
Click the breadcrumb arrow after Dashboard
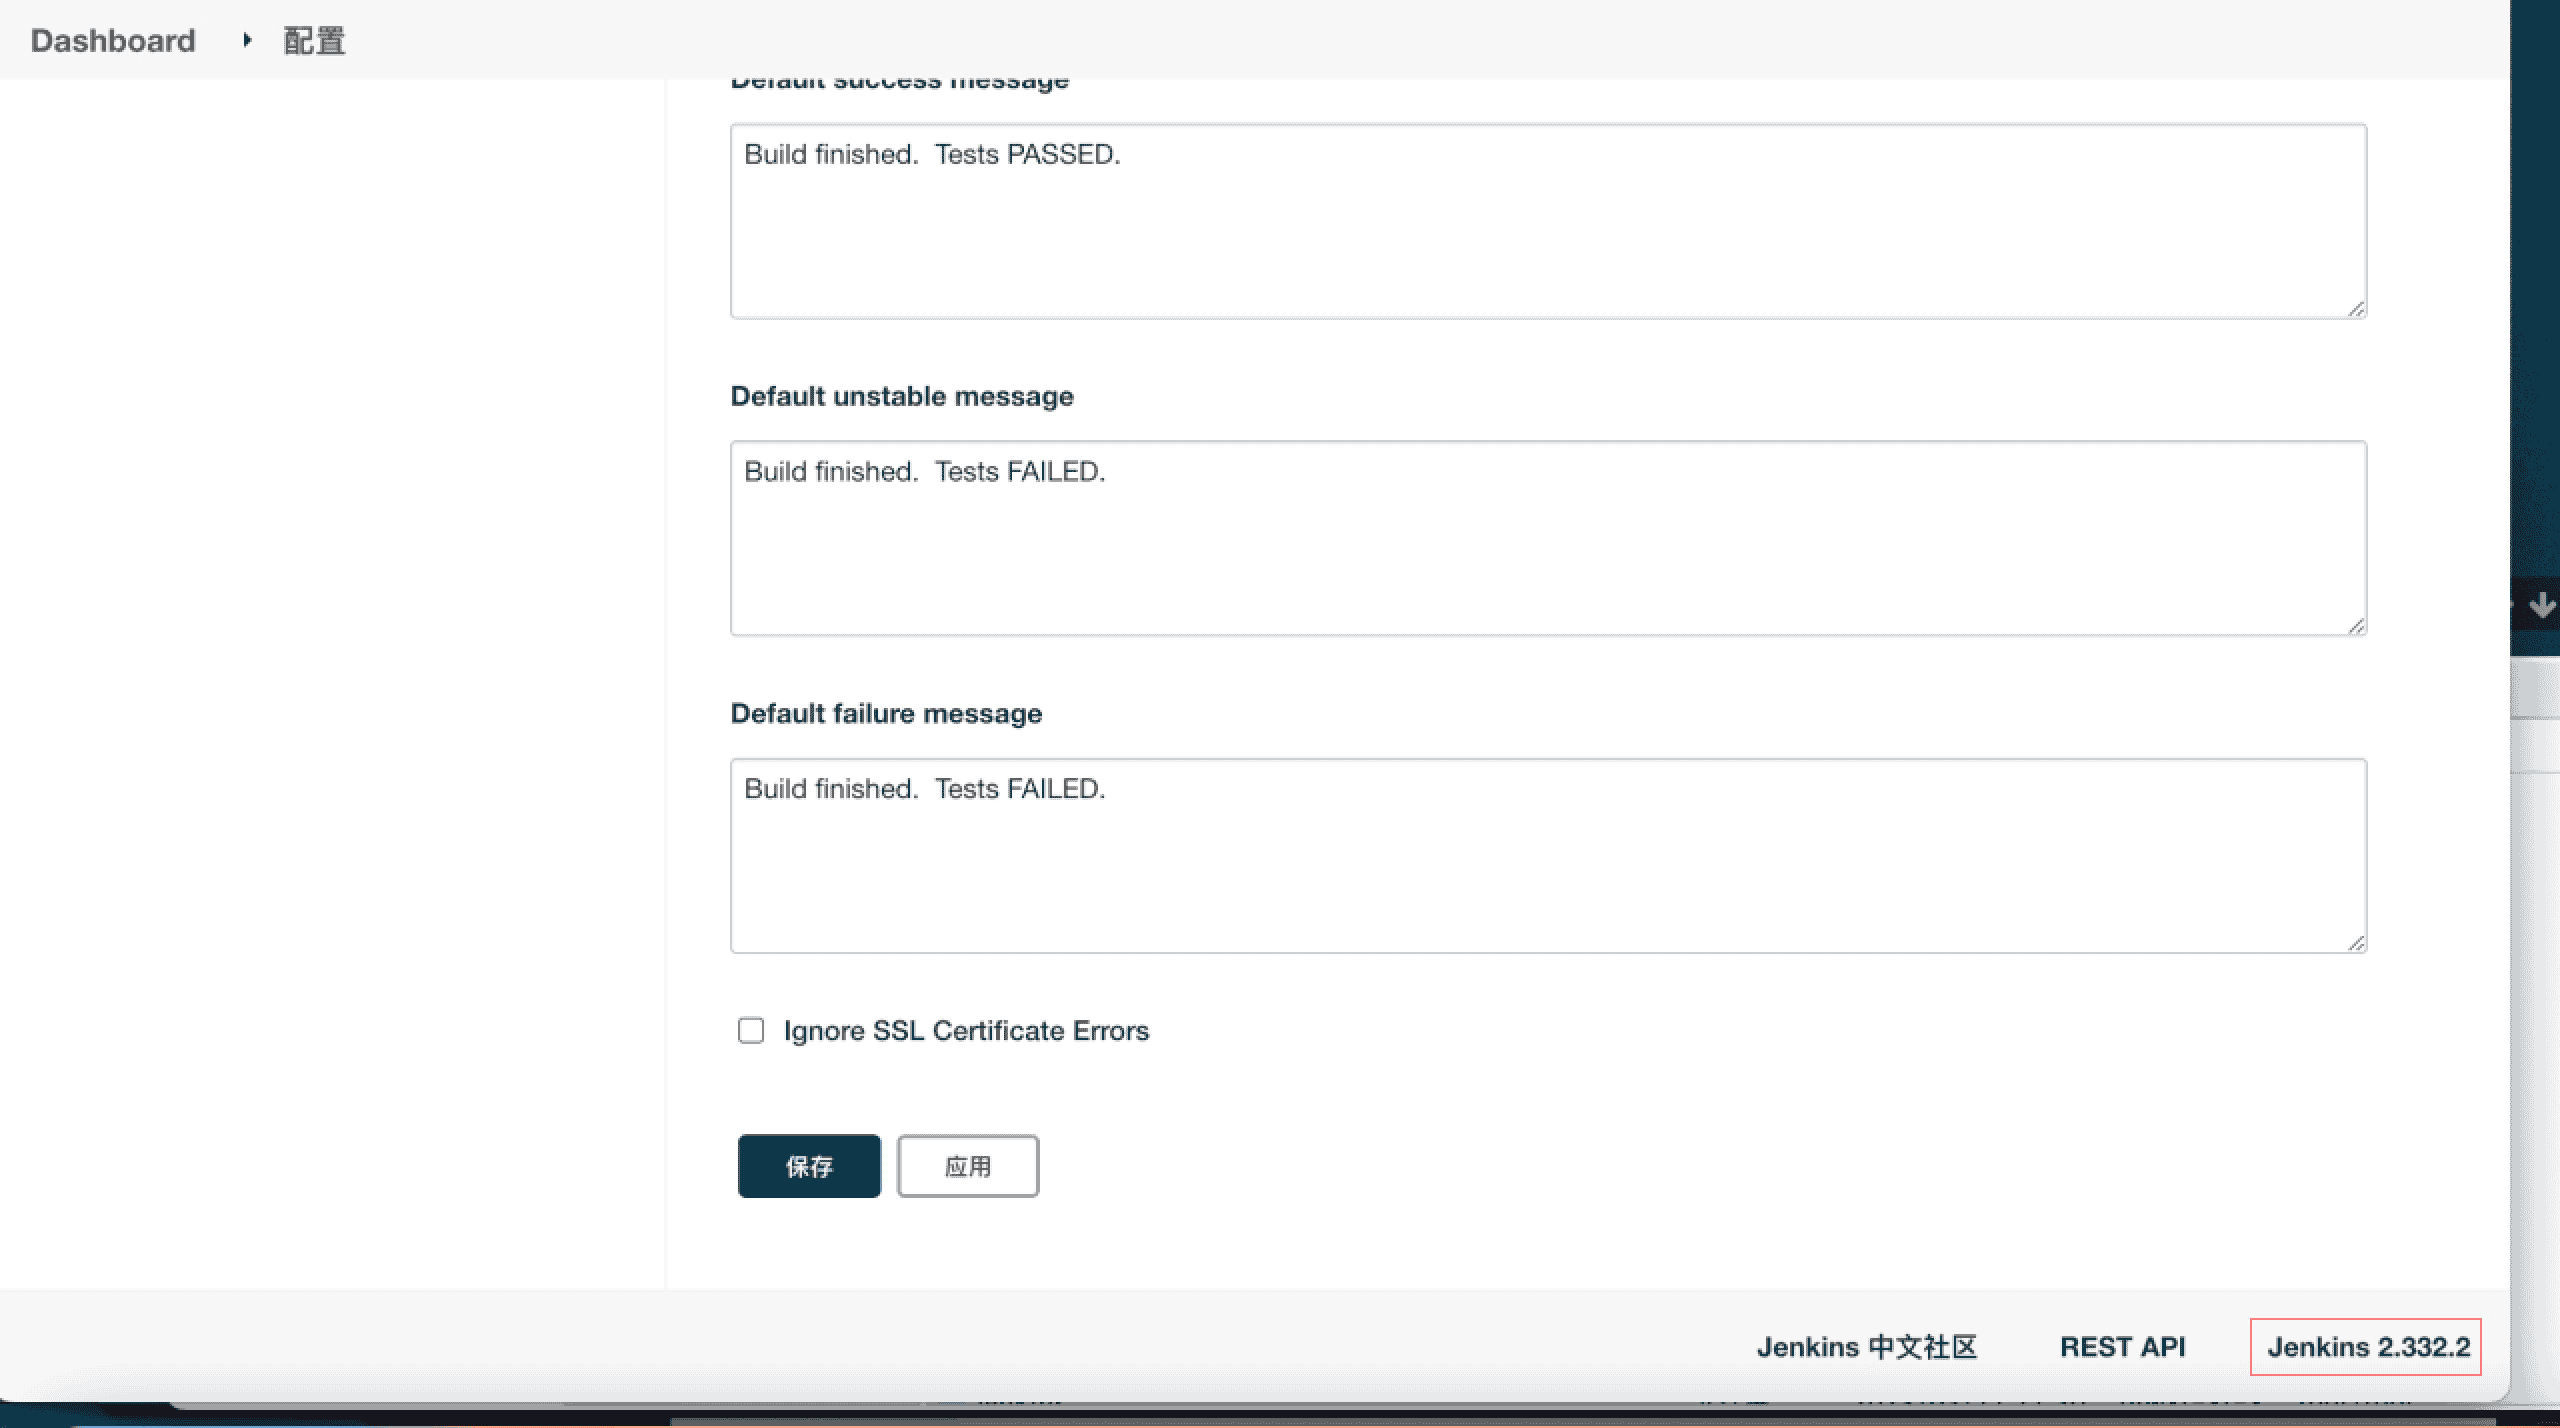click(x=247, y=40)
